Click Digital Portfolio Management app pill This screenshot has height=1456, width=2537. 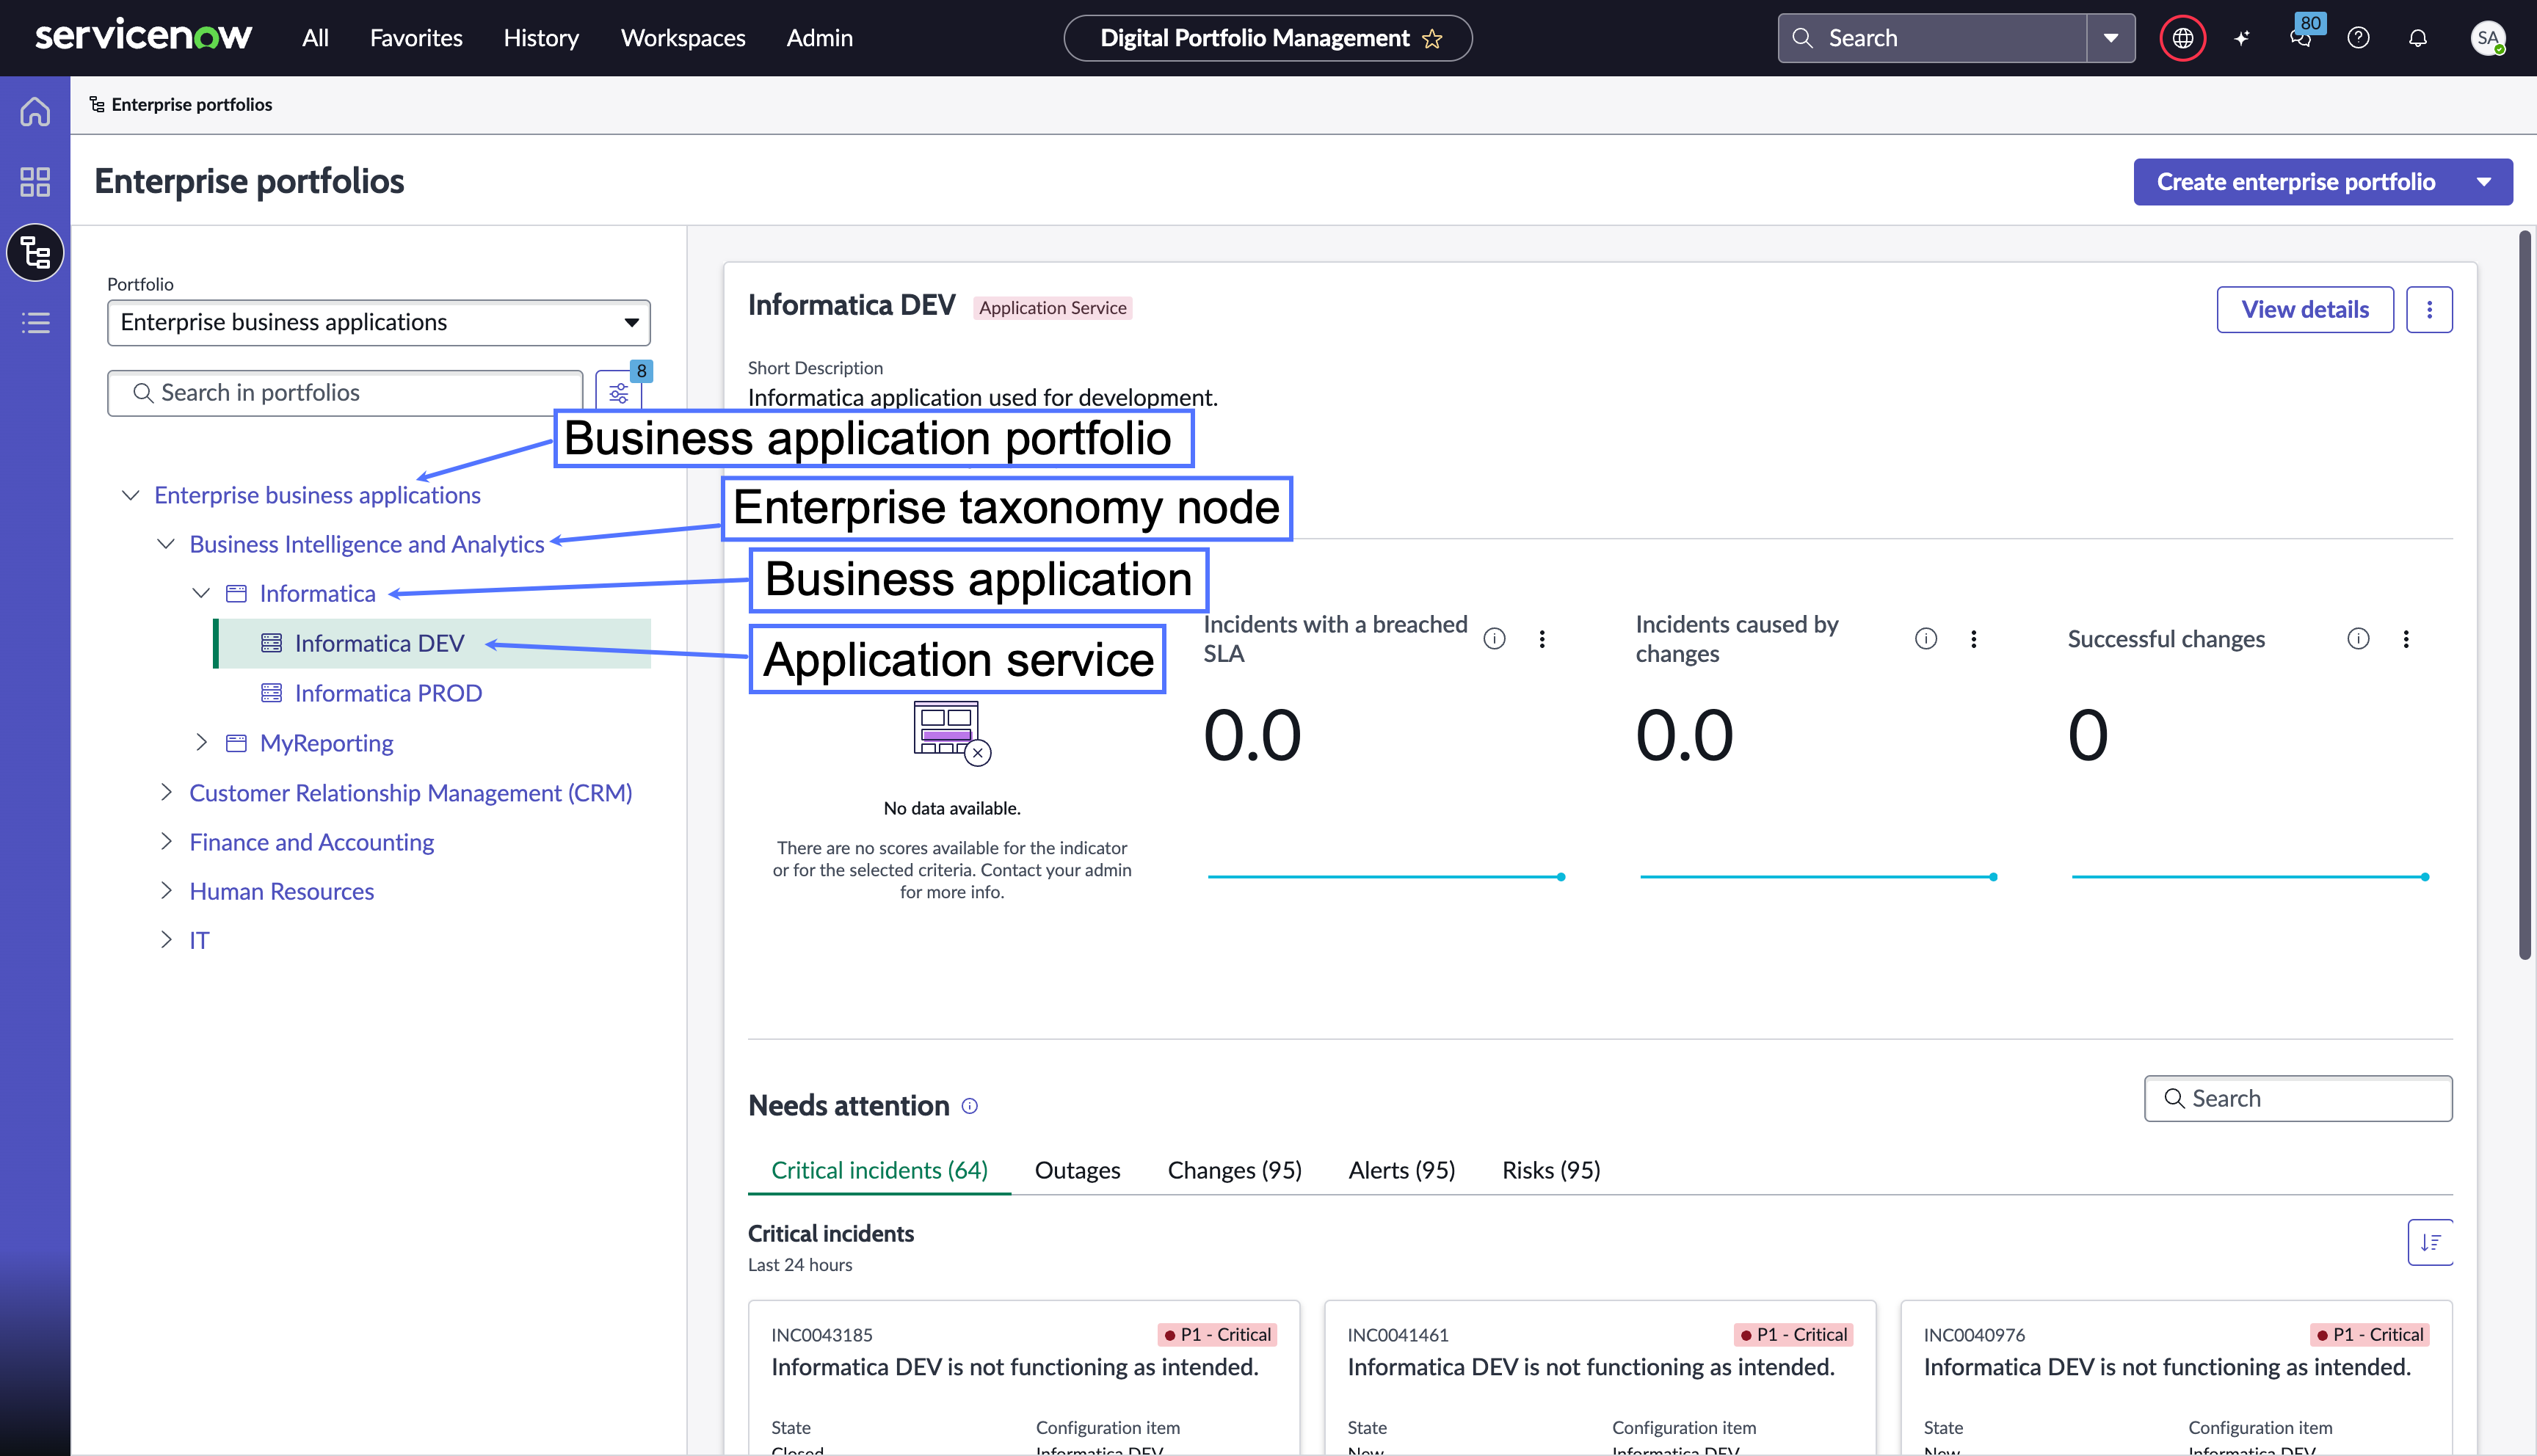(1267, 38)
